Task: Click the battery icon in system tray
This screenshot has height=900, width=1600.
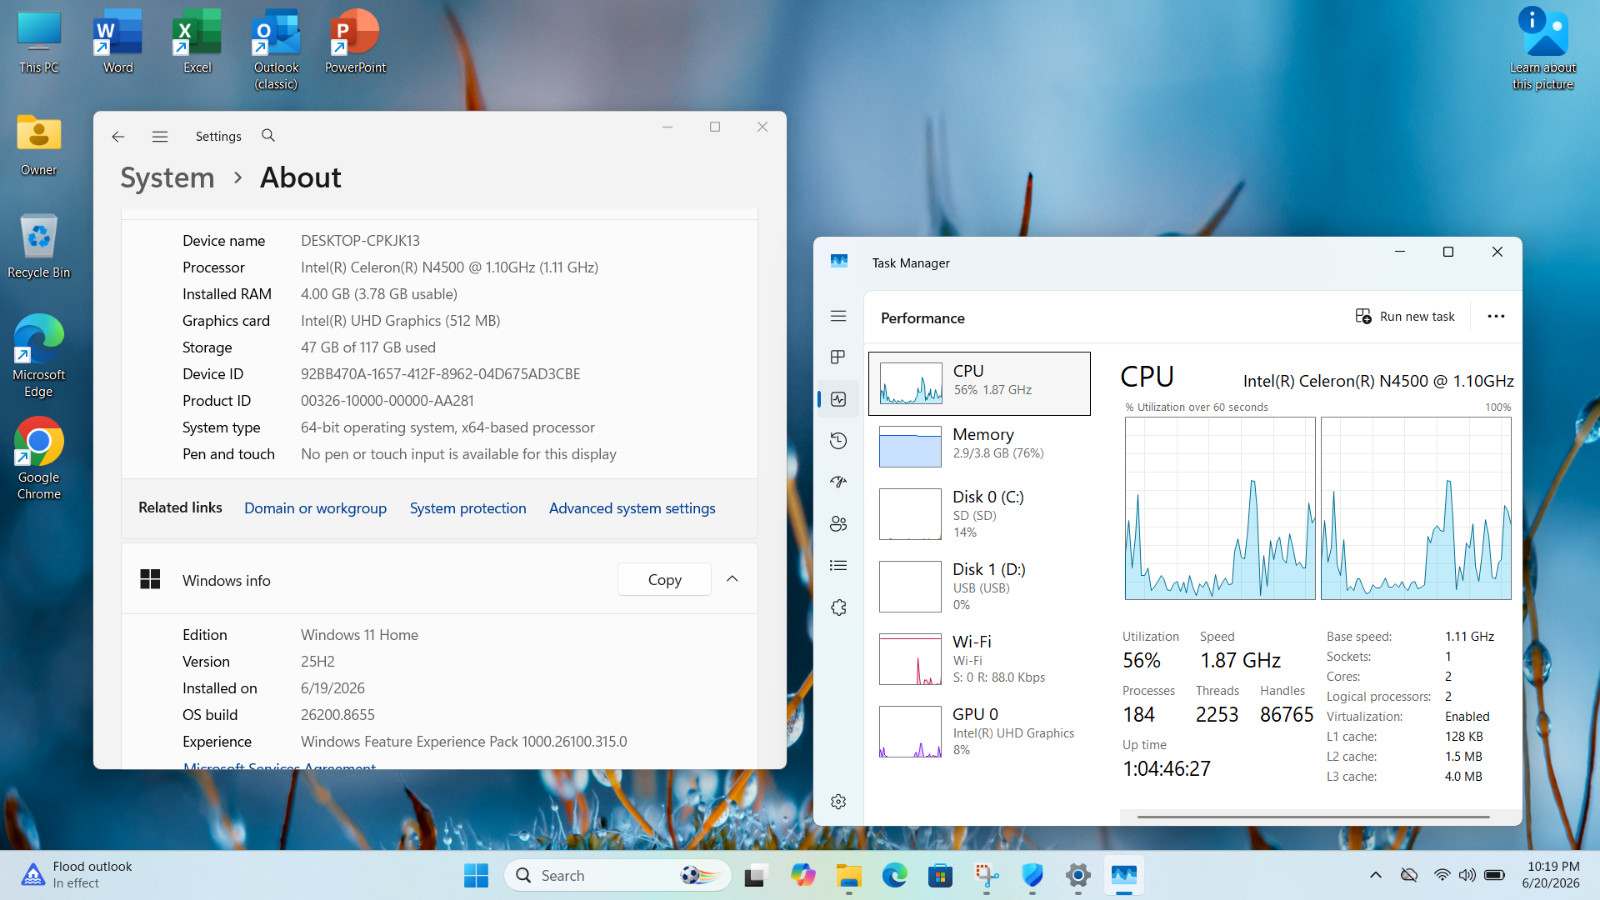Action: click(1494, 875)
